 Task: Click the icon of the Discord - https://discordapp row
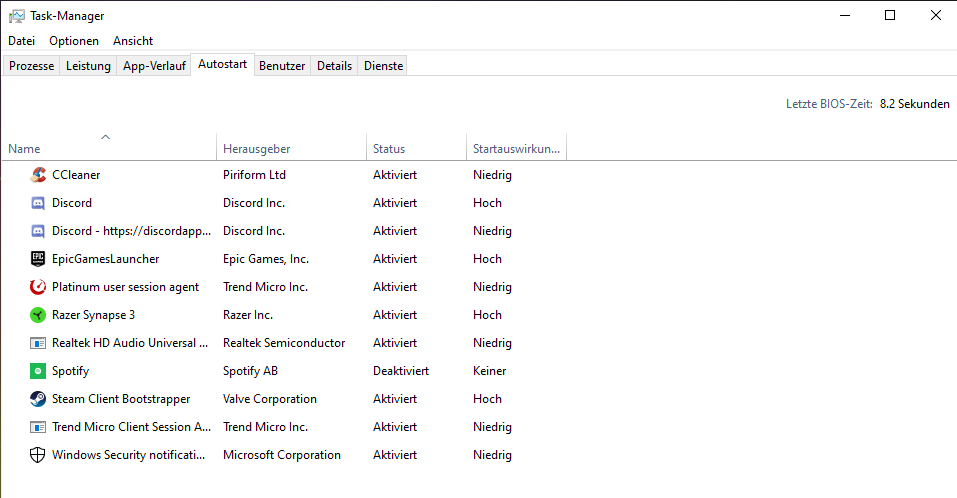[x=38, y=231]
